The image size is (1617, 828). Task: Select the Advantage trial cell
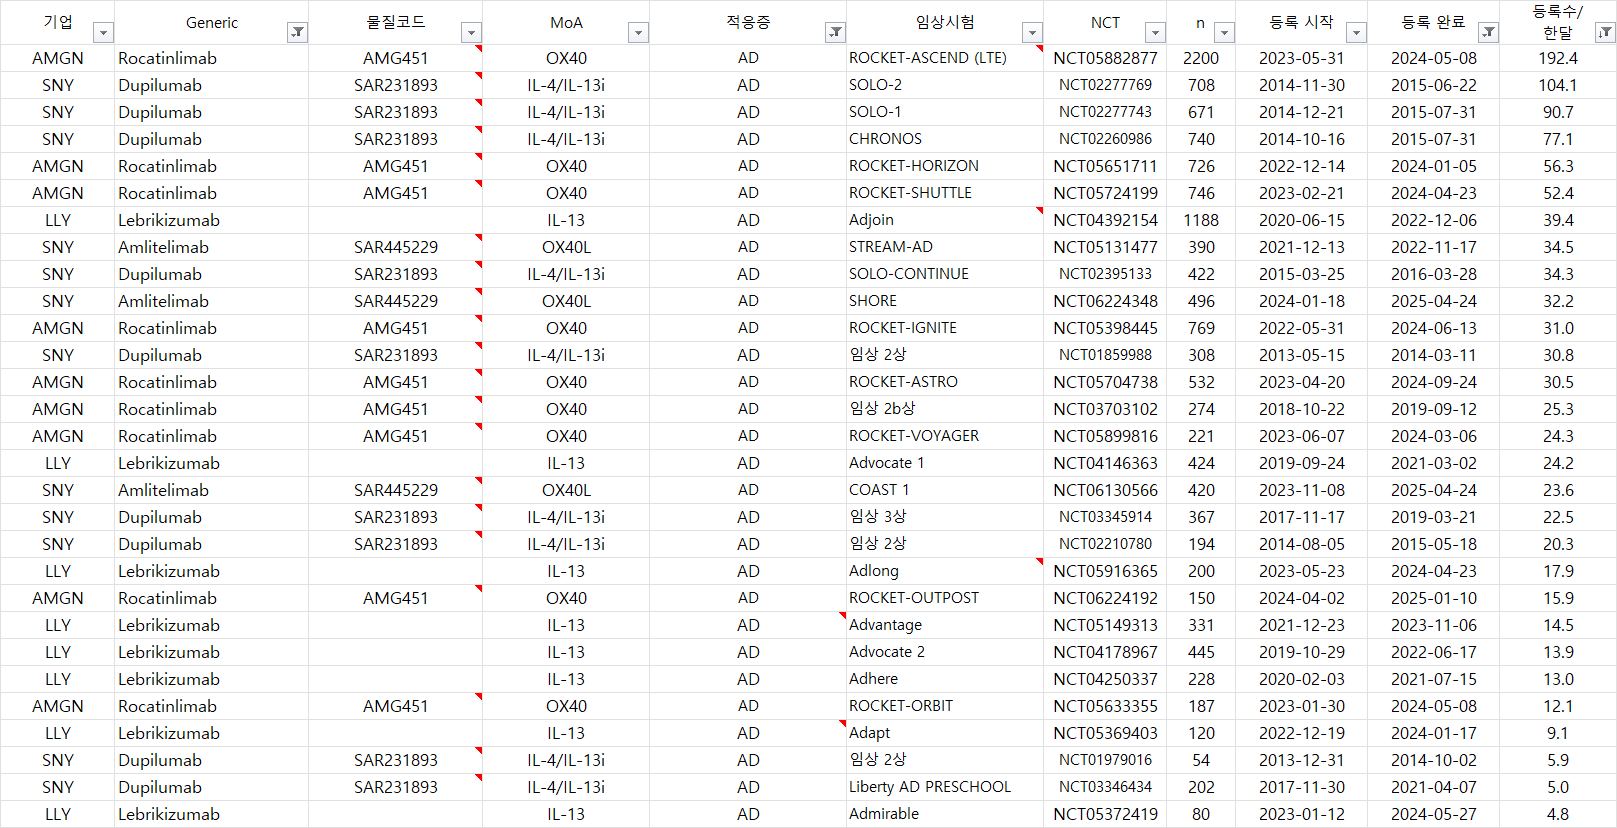tap(945, 625)
